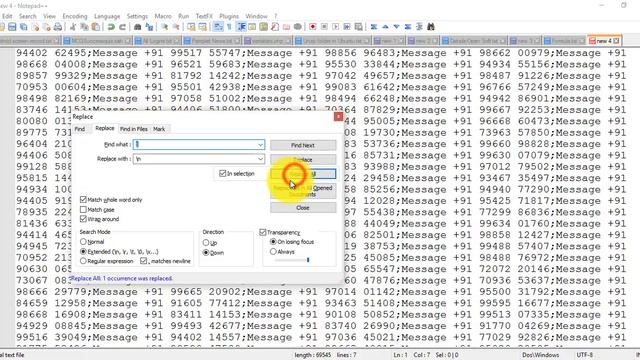Image resolution: width=640 pixels, height=360 pixels.
Task: Select the new 4 document tab
Action: point(604,41)
